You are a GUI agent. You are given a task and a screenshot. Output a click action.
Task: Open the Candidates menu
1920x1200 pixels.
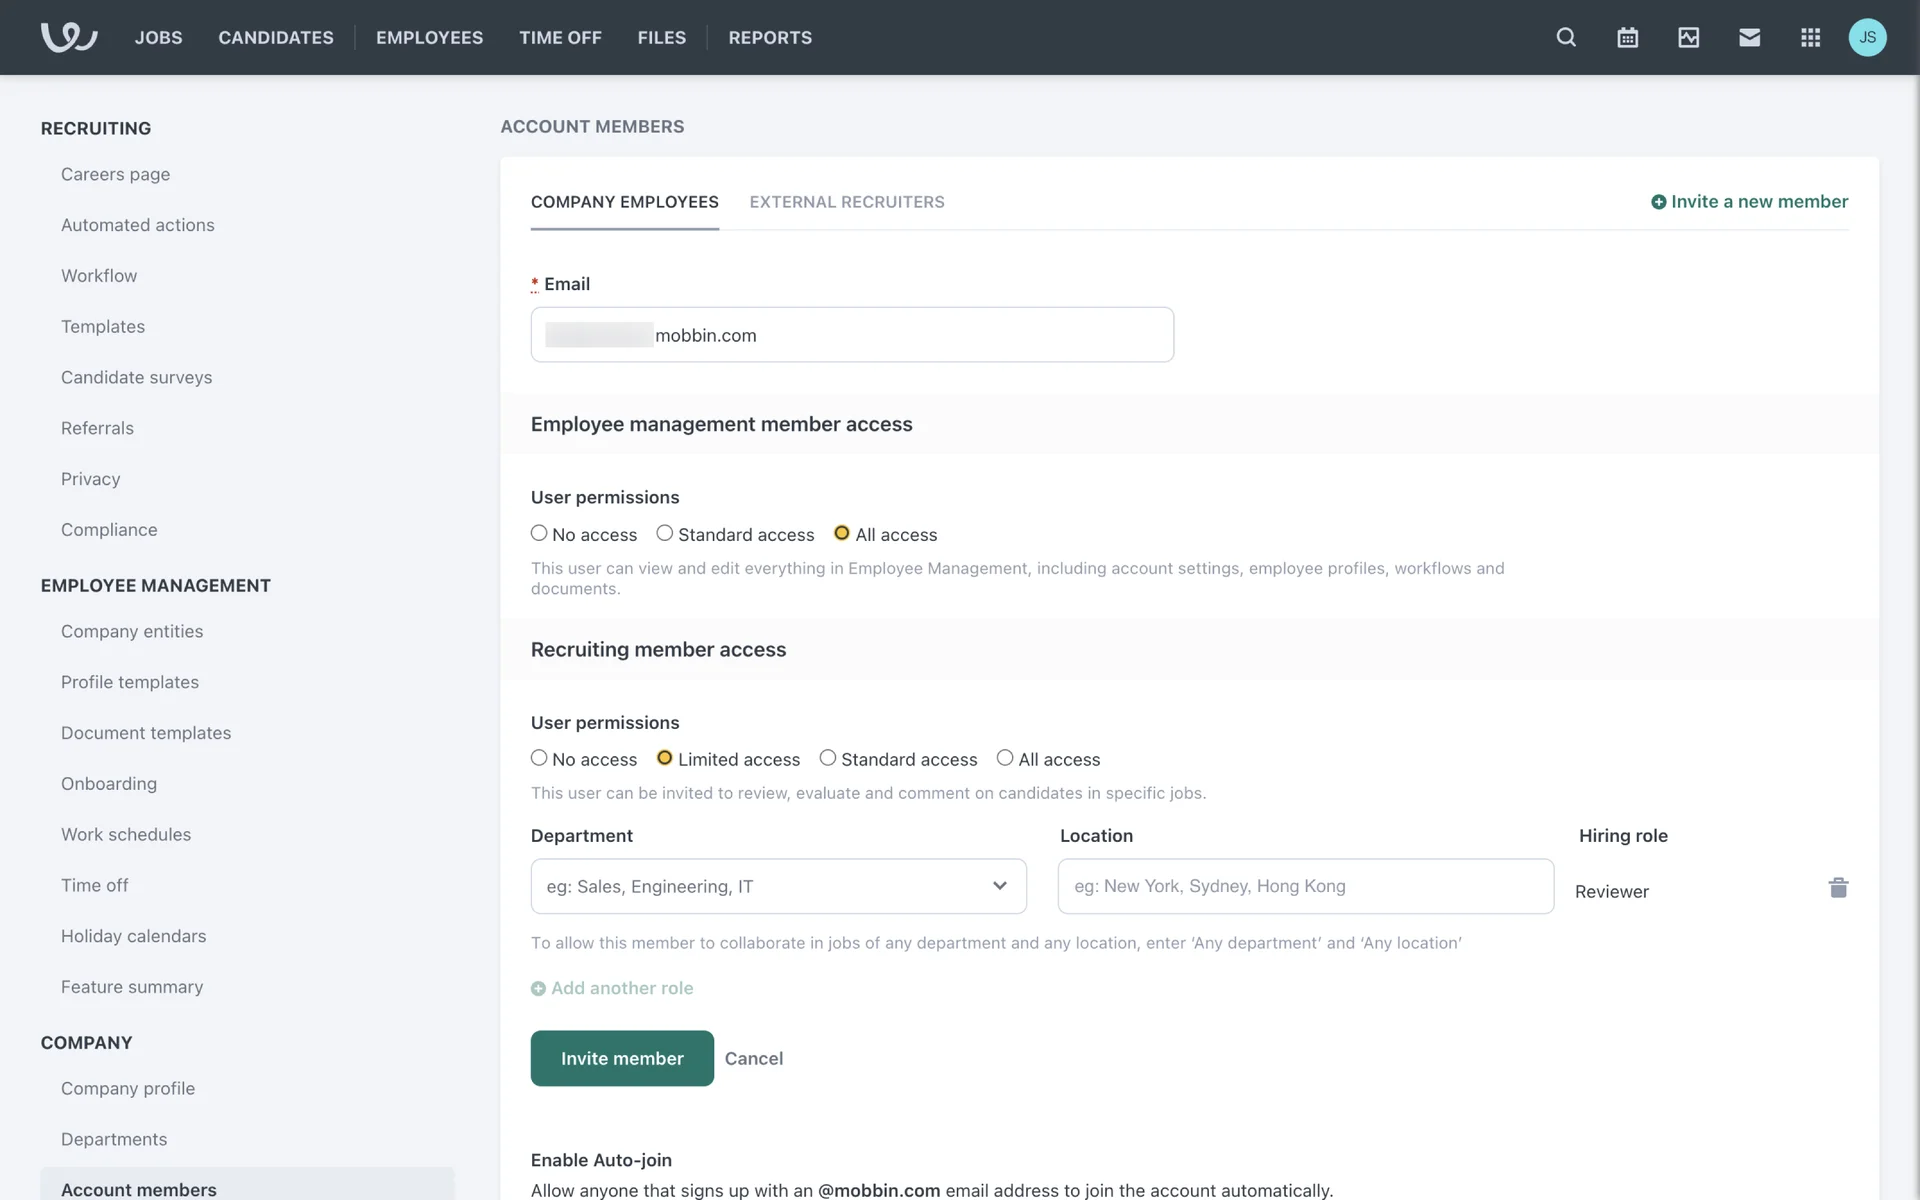(276, 37)
